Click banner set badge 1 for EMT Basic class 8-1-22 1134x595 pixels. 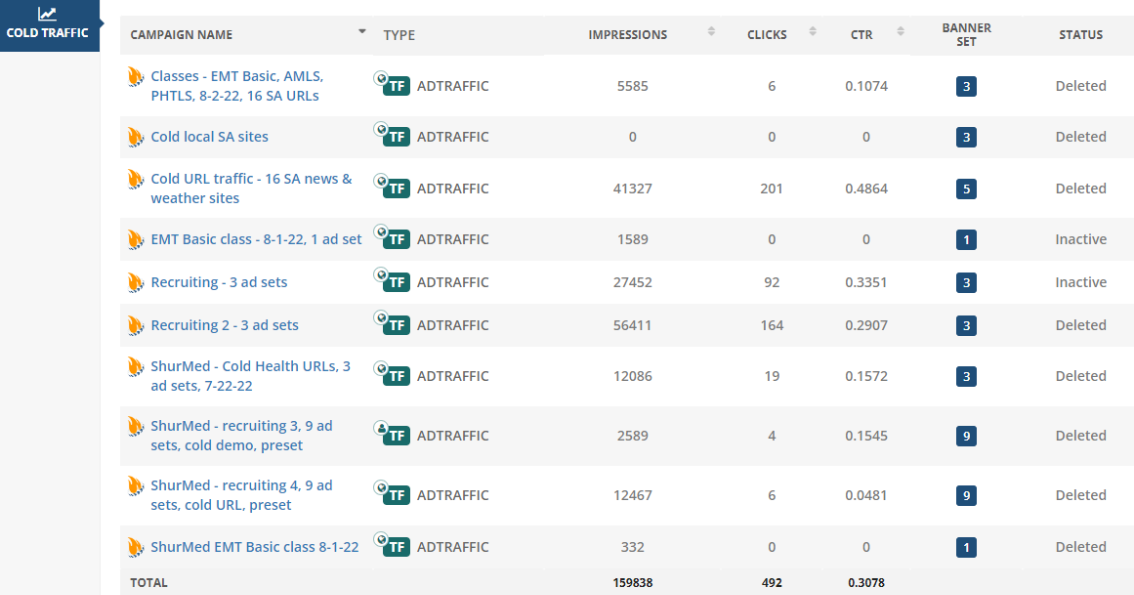(965, 240)
